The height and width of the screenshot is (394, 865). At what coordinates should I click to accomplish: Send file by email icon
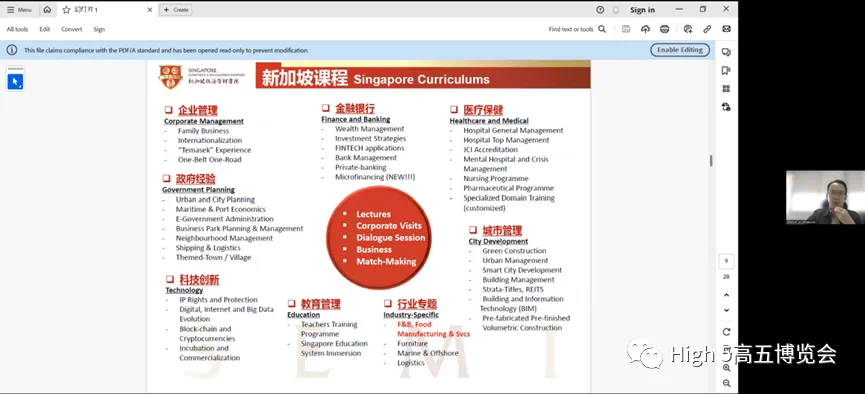click(727, 29)
